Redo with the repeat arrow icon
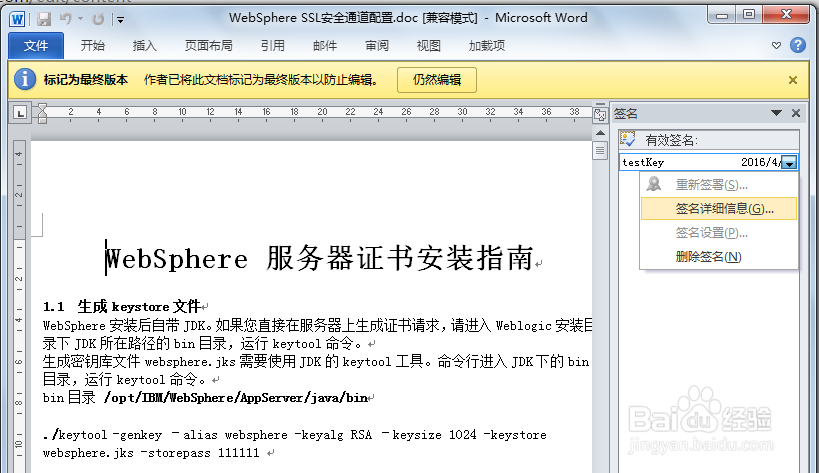The image size is (819, 473). [x=98, y=19]
